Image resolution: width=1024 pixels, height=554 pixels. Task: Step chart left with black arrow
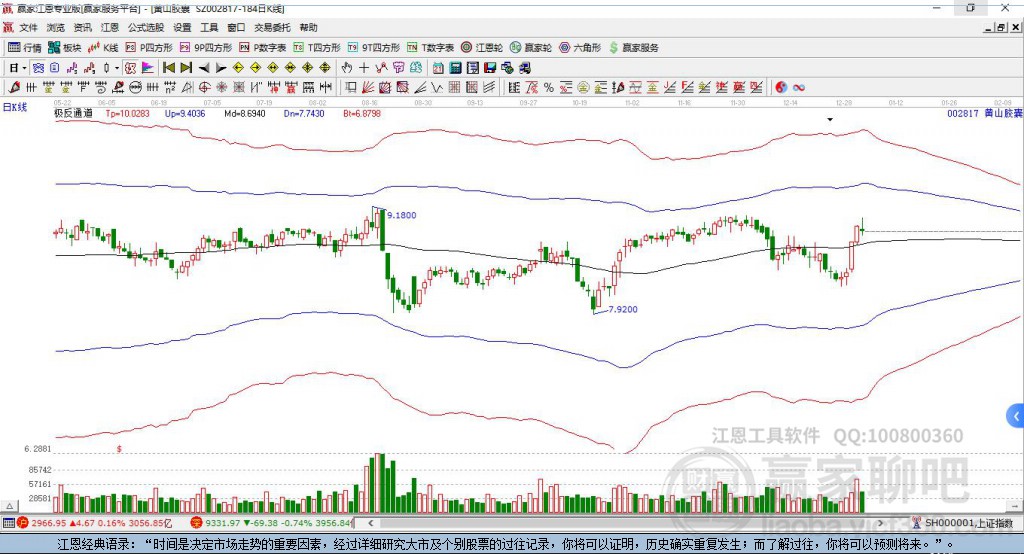(x=204, y=68)
